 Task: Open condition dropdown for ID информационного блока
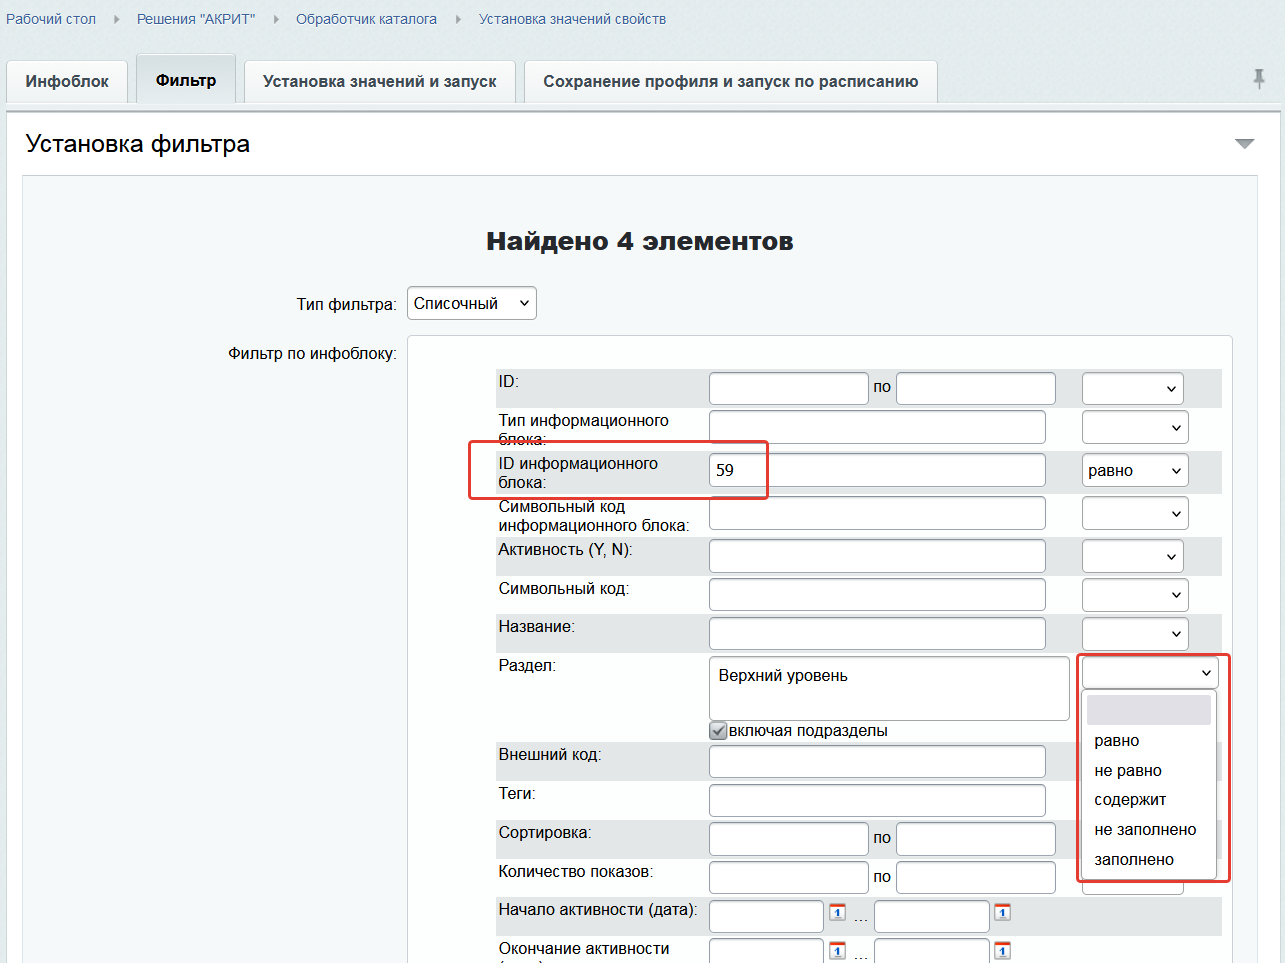click(x=1134, y=471)
